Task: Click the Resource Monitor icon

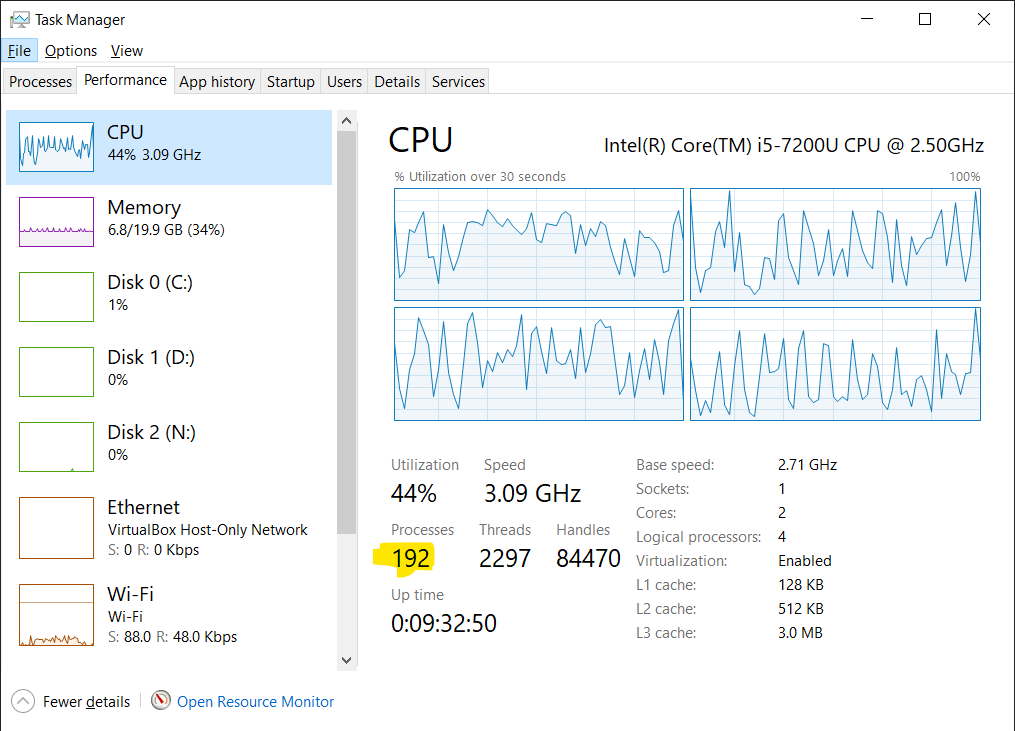Action: point(160,701)
